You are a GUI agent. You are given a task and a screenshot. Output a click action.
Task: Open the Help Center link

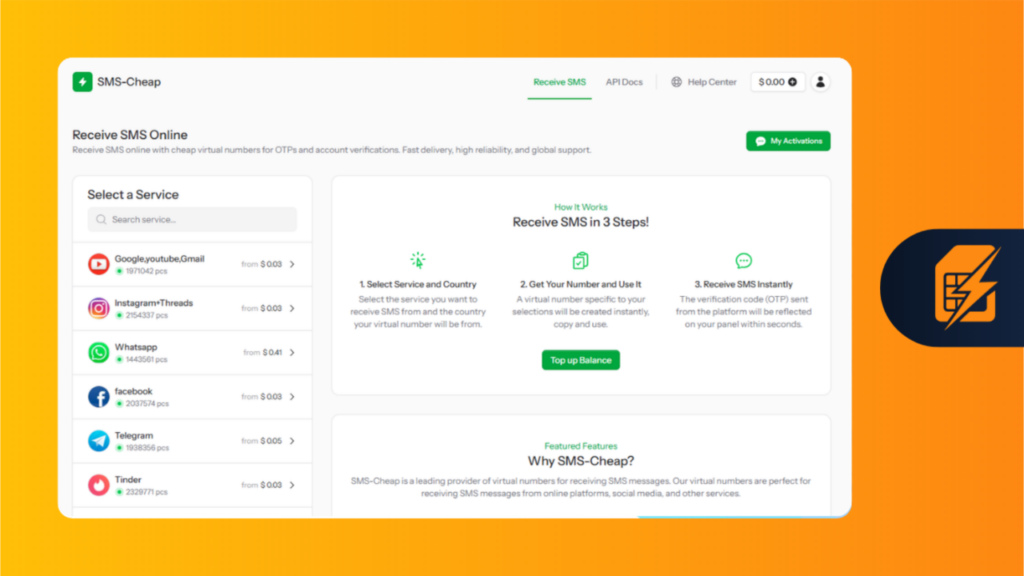click(710, 82)
